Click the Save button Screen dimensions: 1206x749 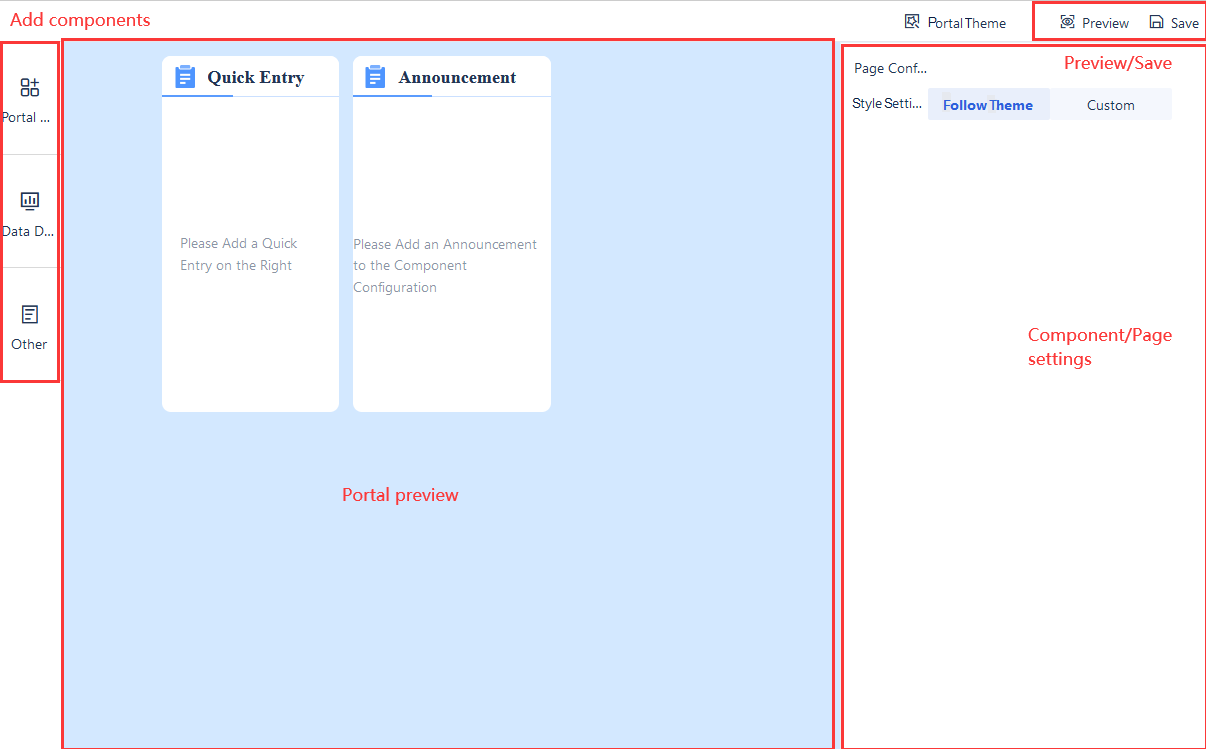(1181, 21)
